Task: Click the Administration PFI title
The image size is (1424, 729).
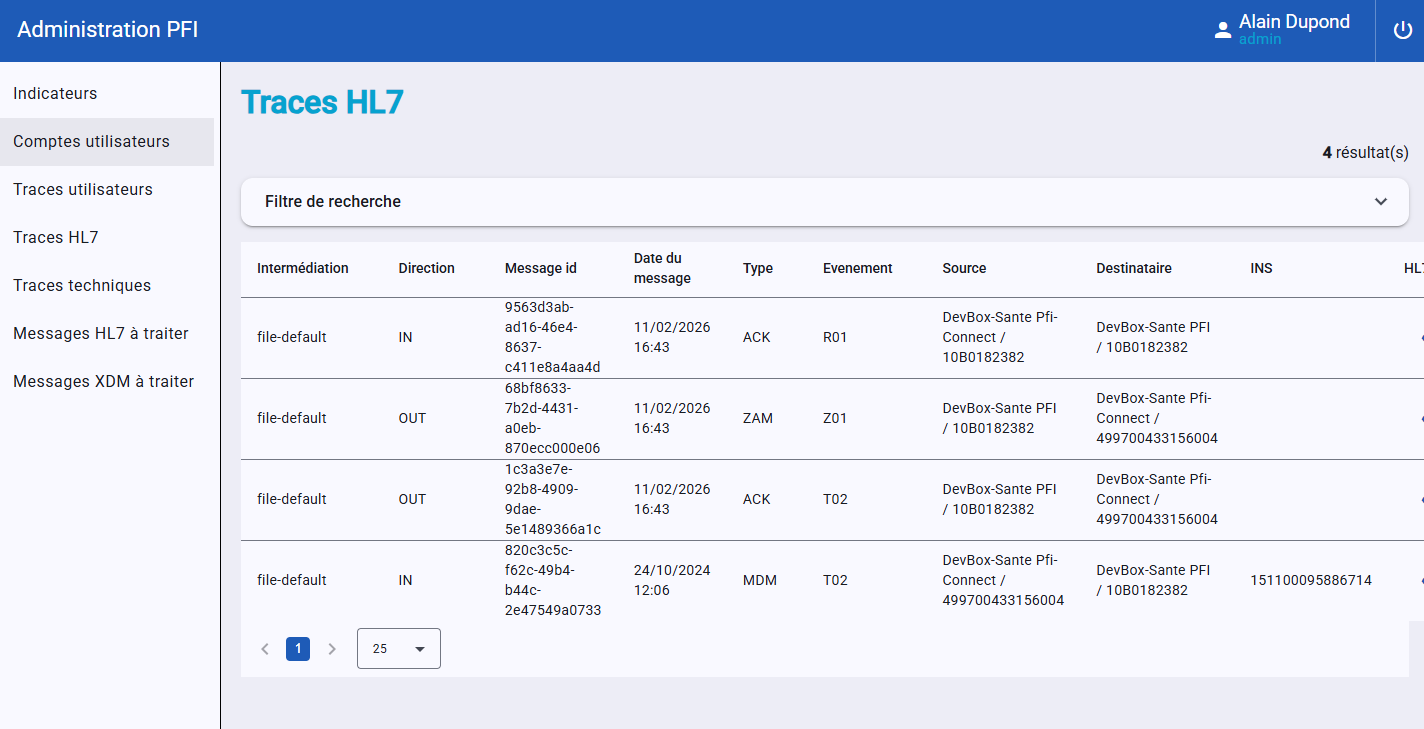Action: coord(108,30)
